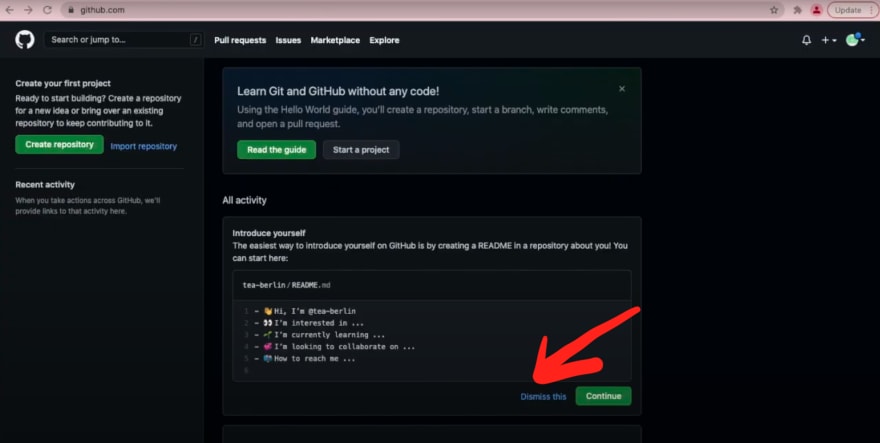Image resolution: width=880 pixels, height=443 pixels.
Task: Click the "Create your first project" heading
Action: [63, 83]
